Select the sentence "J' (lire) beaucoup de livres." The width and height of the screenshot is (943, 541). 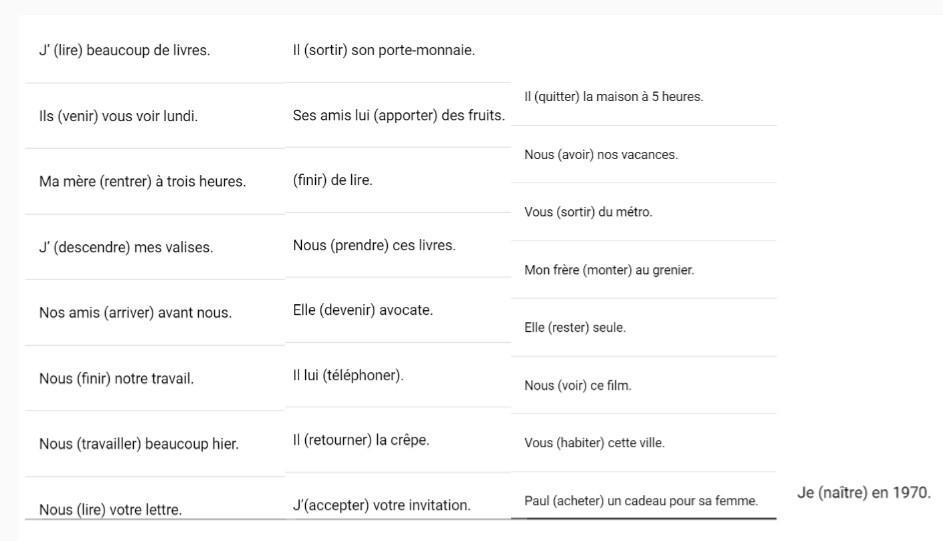124,50
